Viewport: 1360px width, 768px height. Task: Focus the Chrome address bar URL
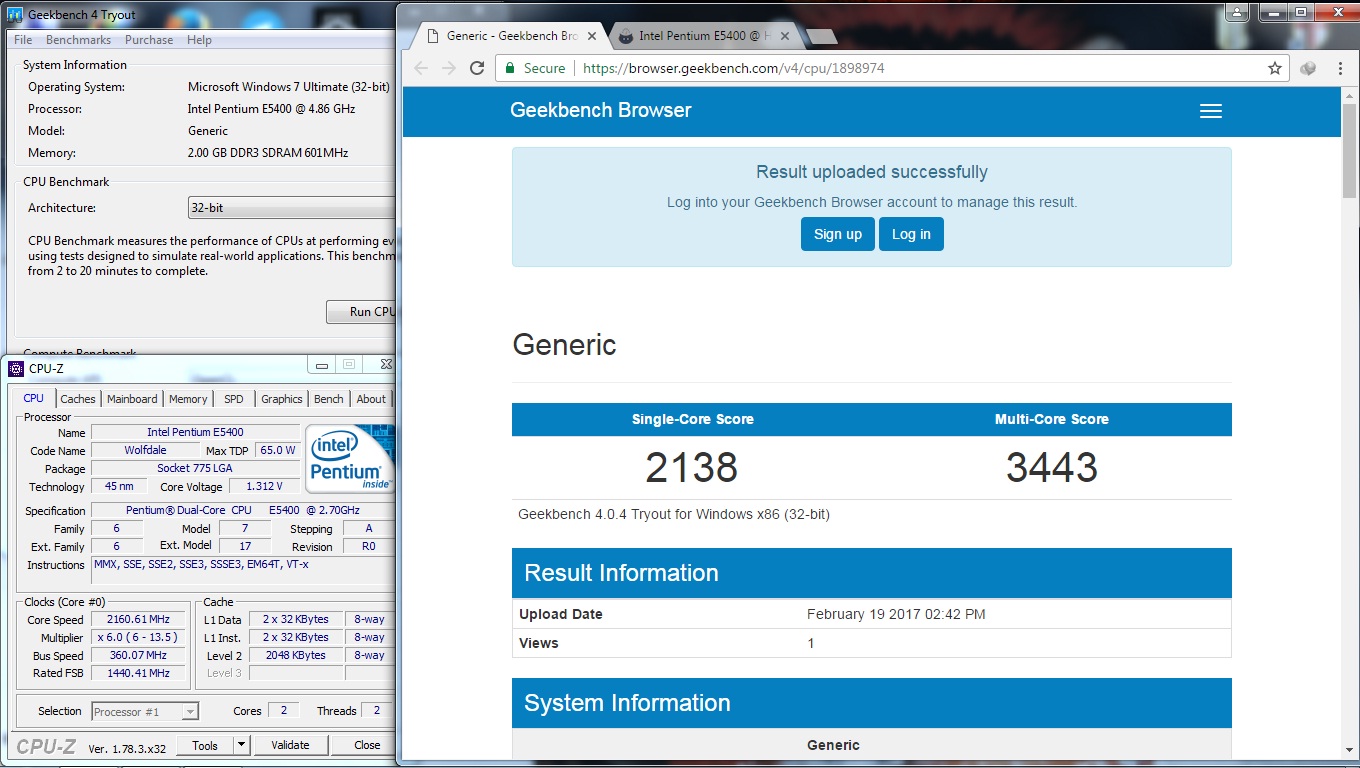click(733, 68)
